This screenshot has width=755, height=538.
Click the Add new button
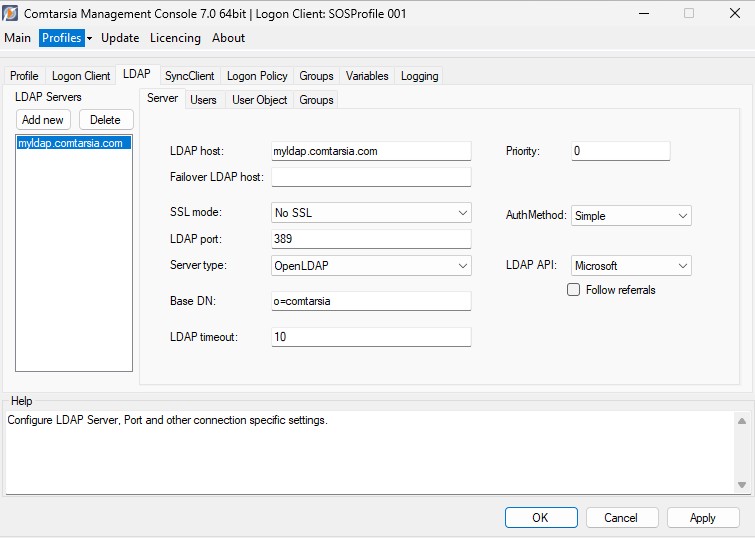(43, 120)
